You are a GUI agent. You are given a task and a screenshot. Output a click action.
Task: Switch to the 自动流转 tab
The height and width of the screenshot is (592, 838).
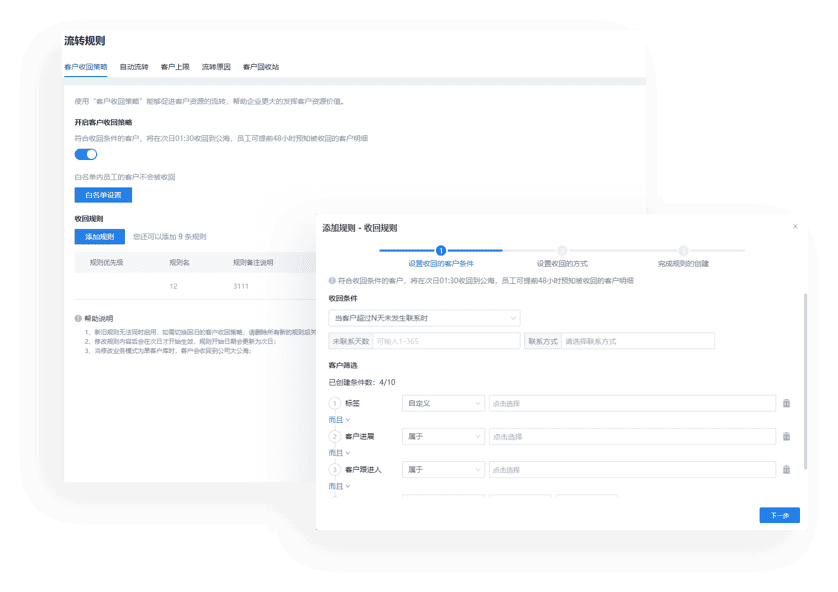click(134, 67)
